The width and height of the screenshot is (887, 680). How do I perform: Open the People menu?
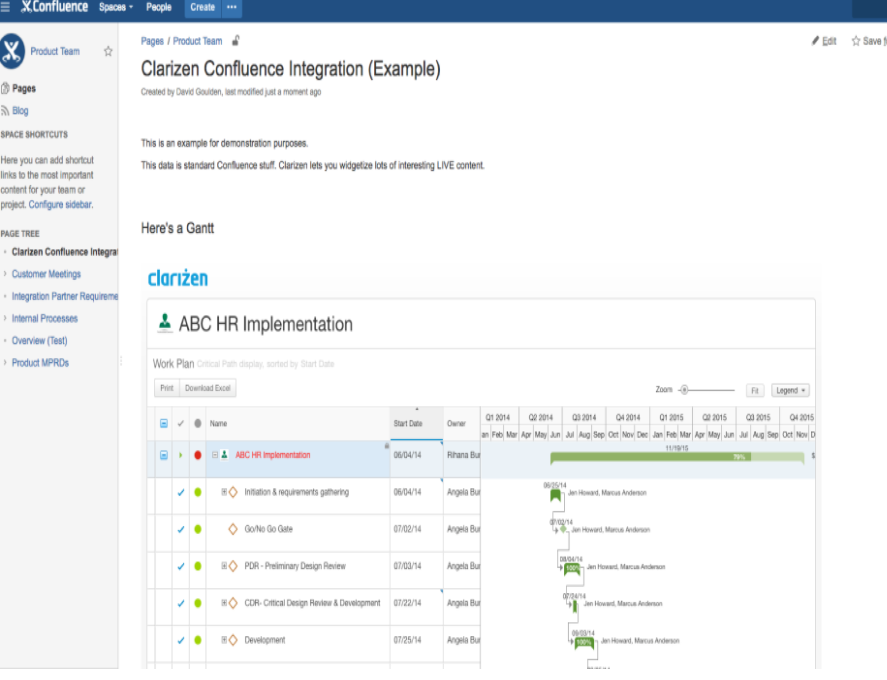point(158,7)
